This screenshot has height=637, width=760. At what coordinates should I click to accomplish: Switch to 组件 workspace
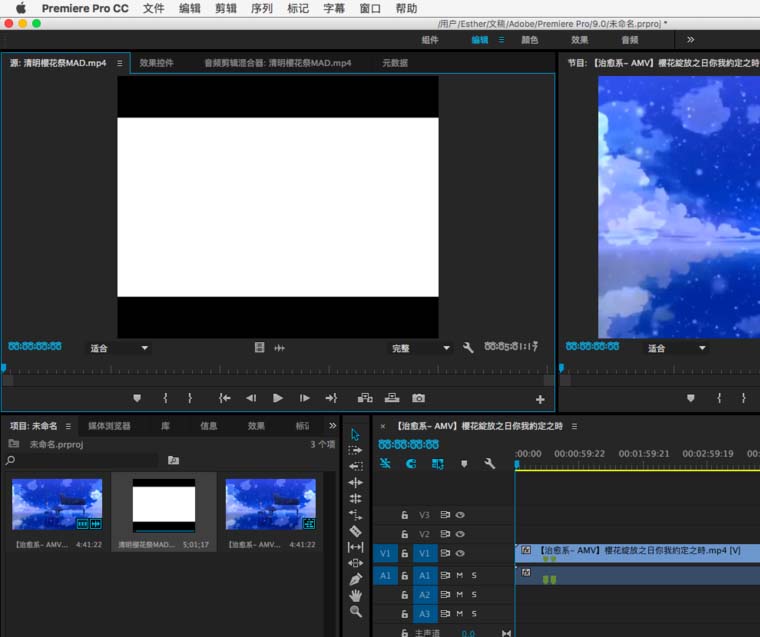tap(430, 40)
